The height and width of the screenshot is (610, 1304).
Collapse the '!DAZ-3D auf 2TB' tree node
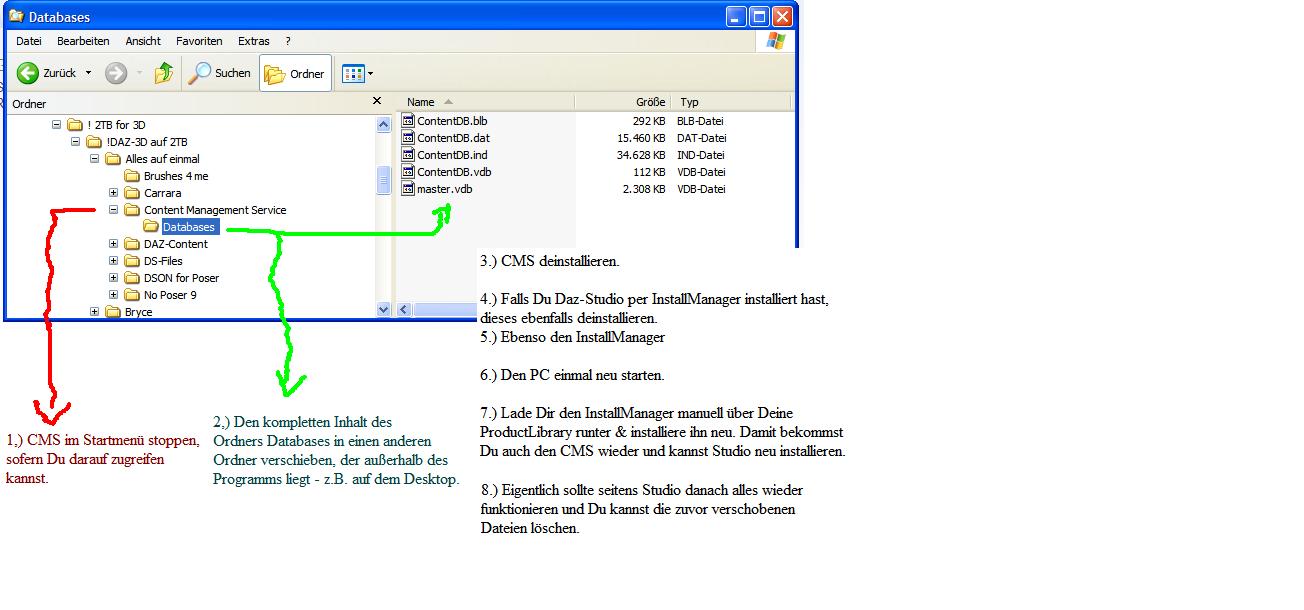coord(76,142)
